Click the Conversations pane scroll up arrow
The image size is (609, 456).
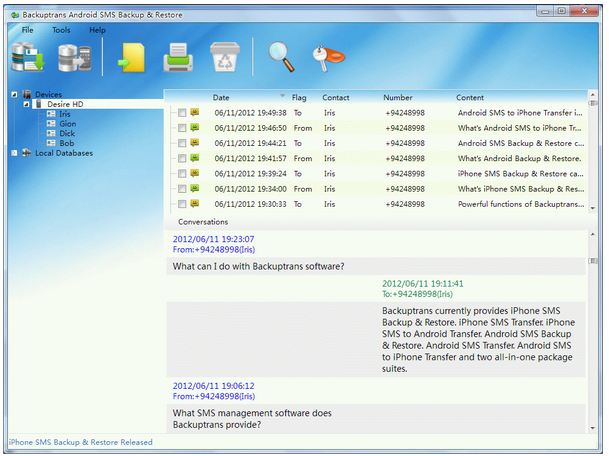pyautogui.click(x=593, y=234)
